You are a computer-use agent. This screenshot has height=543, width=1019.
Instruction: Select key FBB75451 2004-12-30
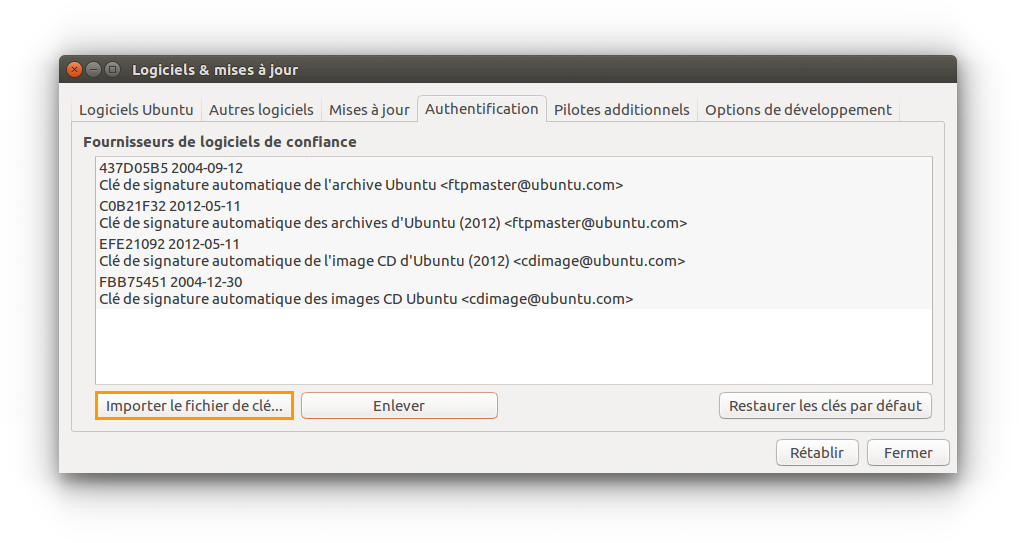click(x=513, y=290)
